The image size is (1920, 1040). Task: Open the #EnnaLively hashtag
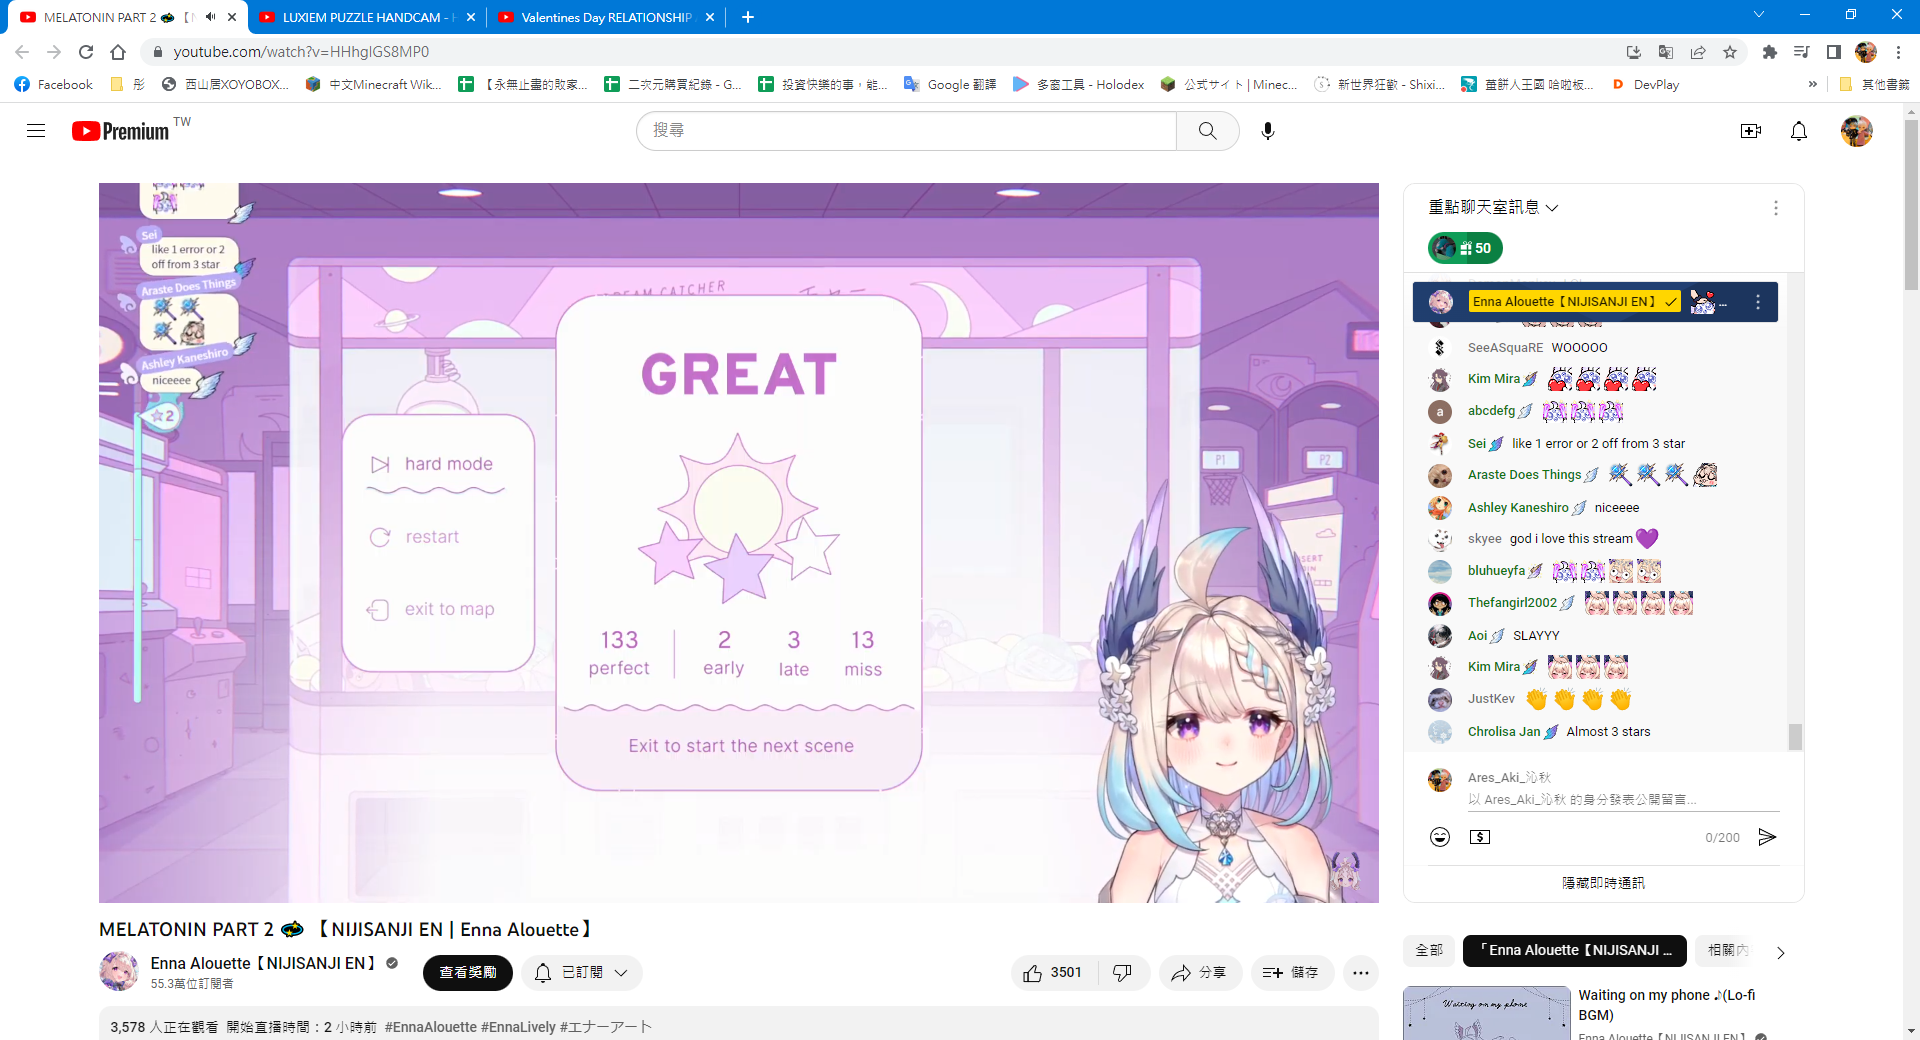(x=518, y=1027)
